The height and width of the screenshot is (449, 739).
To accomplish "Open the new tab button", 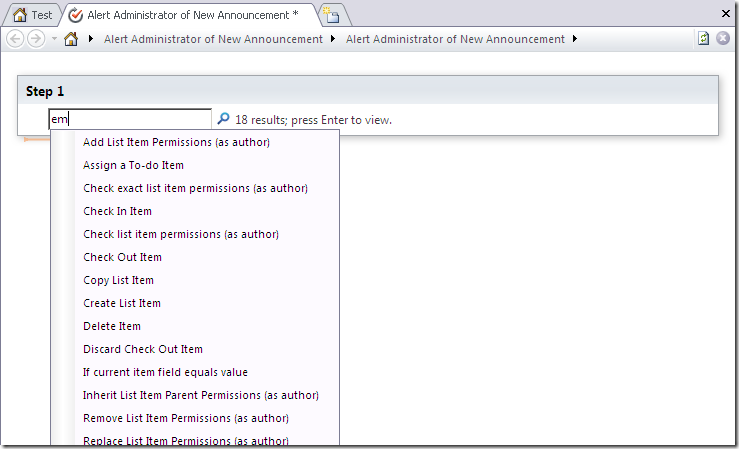I will (x=331, y=15).
